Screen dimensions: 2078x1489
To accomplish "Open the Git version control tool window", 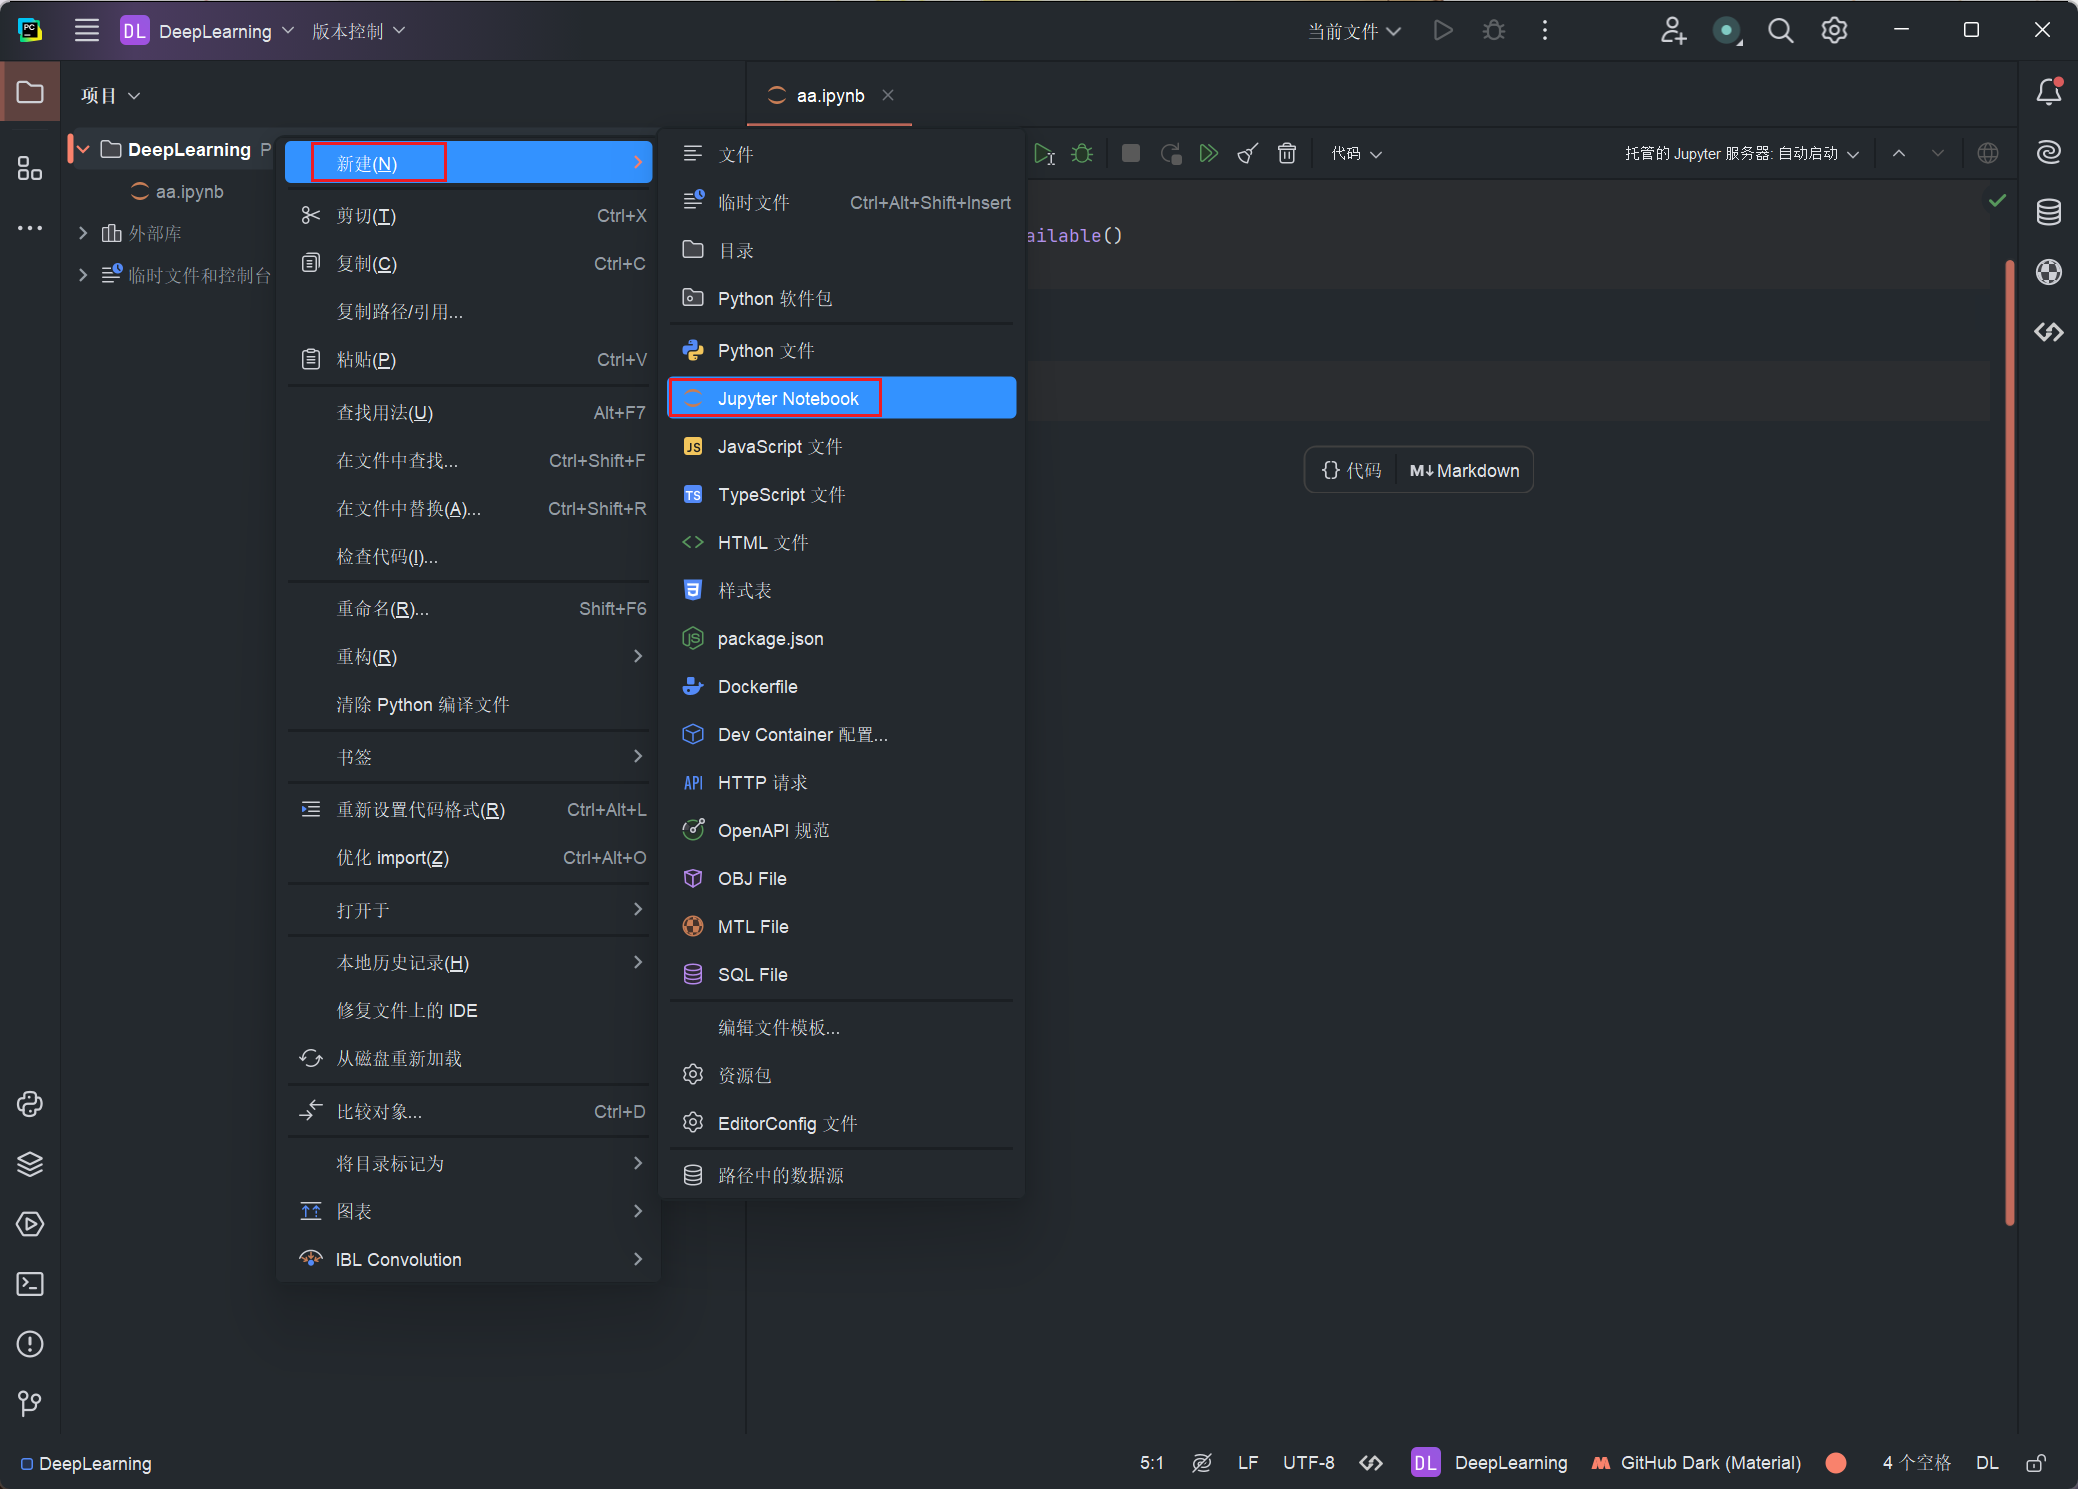I will coord(30,1404).
